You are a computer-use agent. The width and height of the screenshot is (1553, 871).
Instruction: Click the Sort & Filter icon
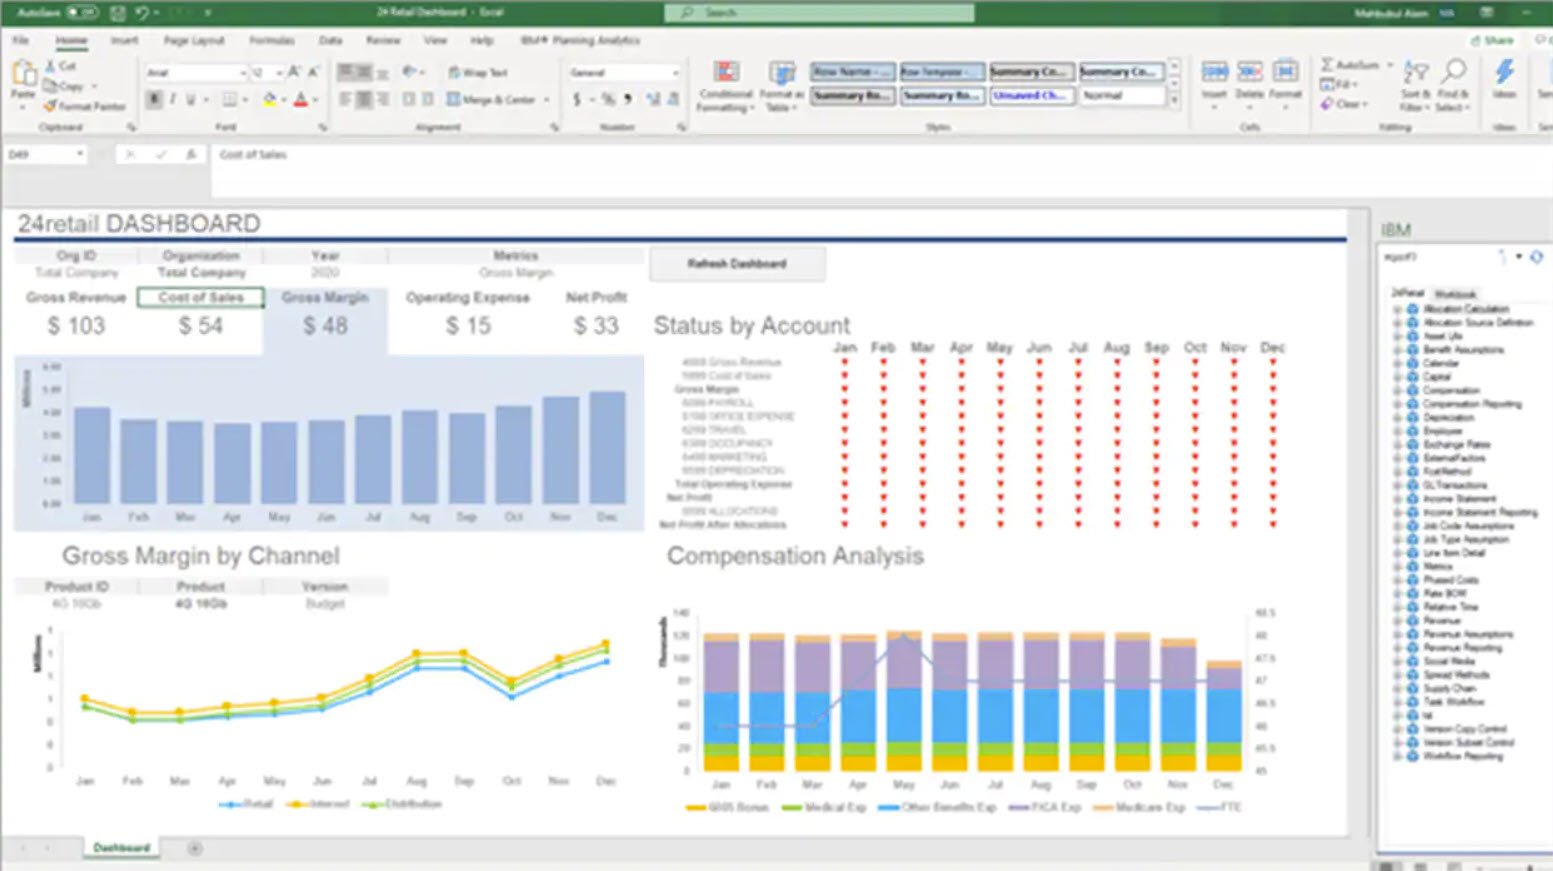pos(1415,73)
